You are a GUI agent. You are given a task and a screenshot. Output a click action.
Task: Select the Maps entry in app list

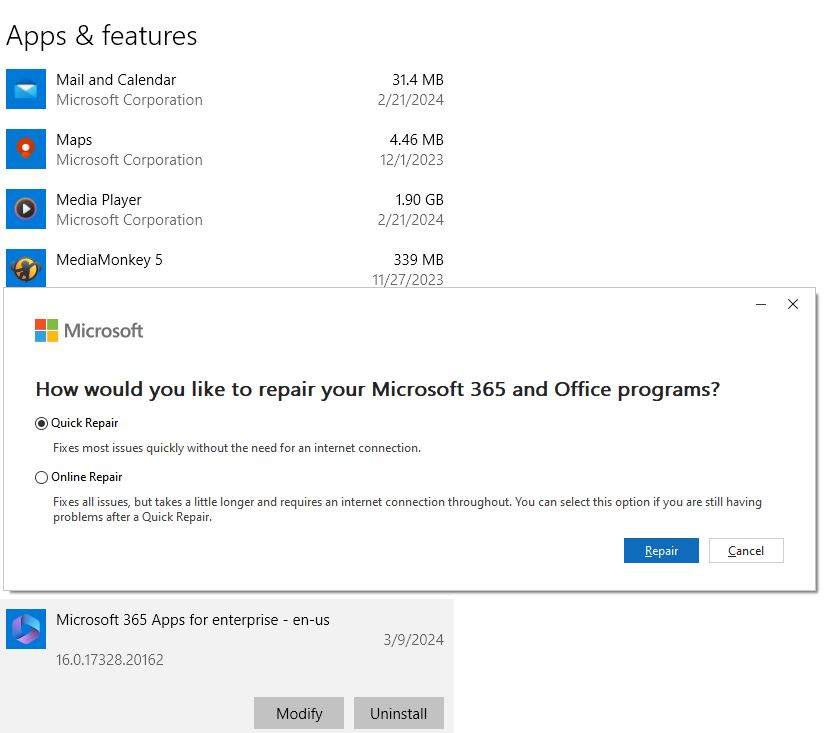[227, 149]
